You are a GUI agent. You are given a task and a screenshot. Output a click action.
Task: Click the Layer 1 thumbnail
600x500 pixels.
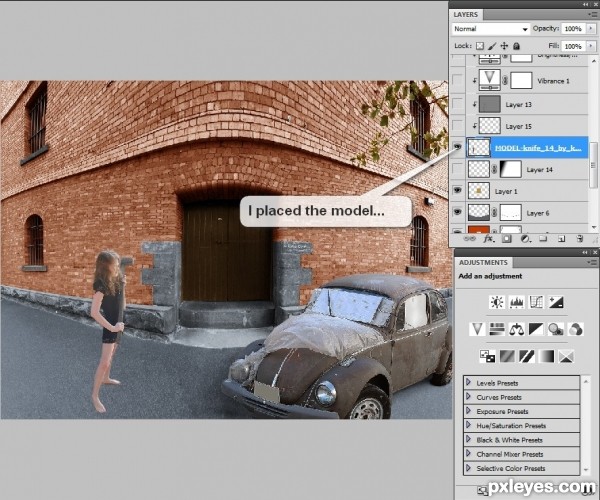pyautogui.click(x=478, y=191)
